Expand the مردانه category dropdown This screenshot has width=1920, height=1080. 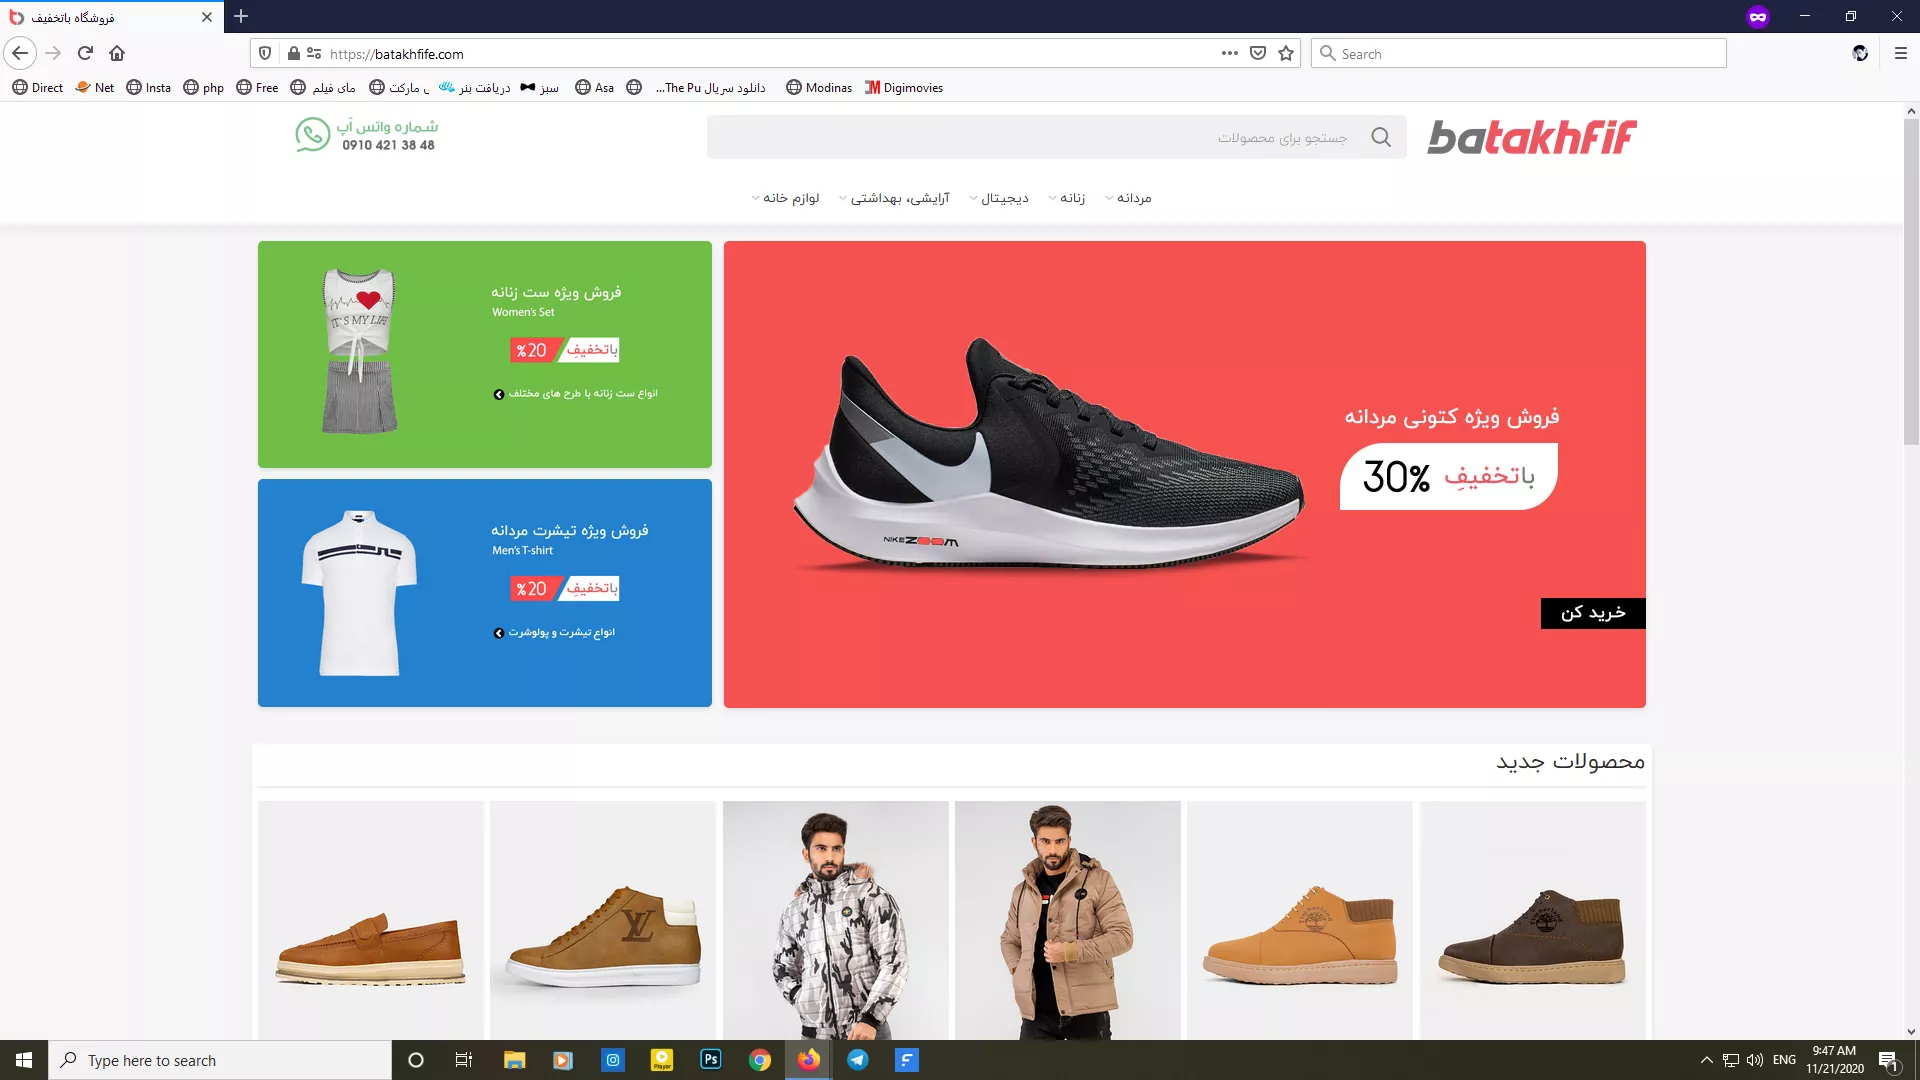click(x=1133, y=198)
